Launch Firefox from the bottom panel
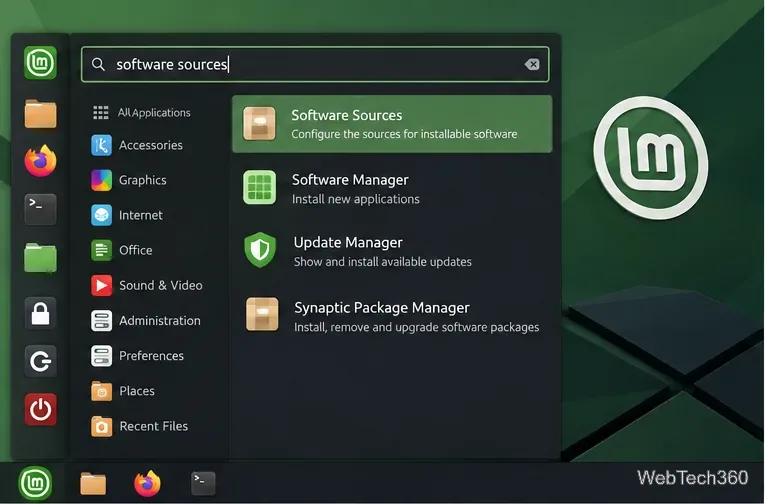The height and width of the screenshot is (504, 765). tap(147, 484)
